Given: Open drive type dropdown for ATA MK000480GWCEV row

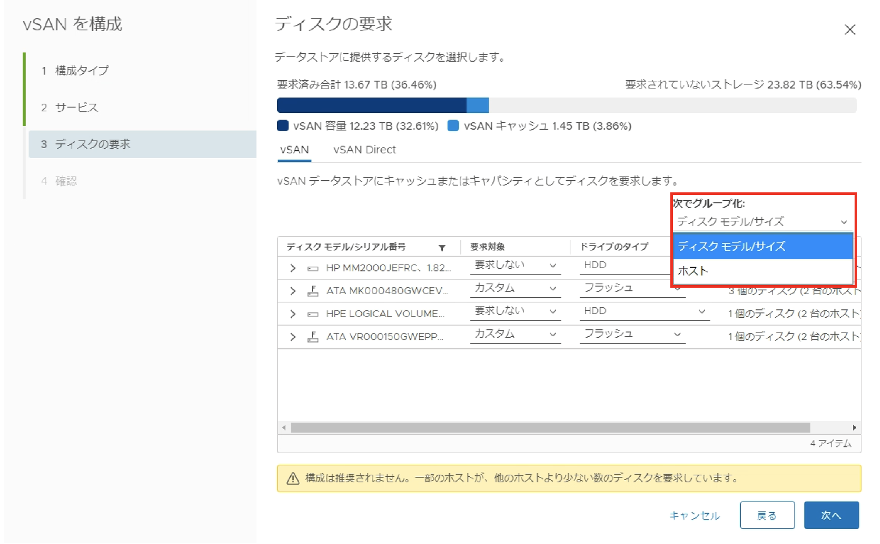Looking at the screenshot, I should pyautogui.click(x=632, y=289).
